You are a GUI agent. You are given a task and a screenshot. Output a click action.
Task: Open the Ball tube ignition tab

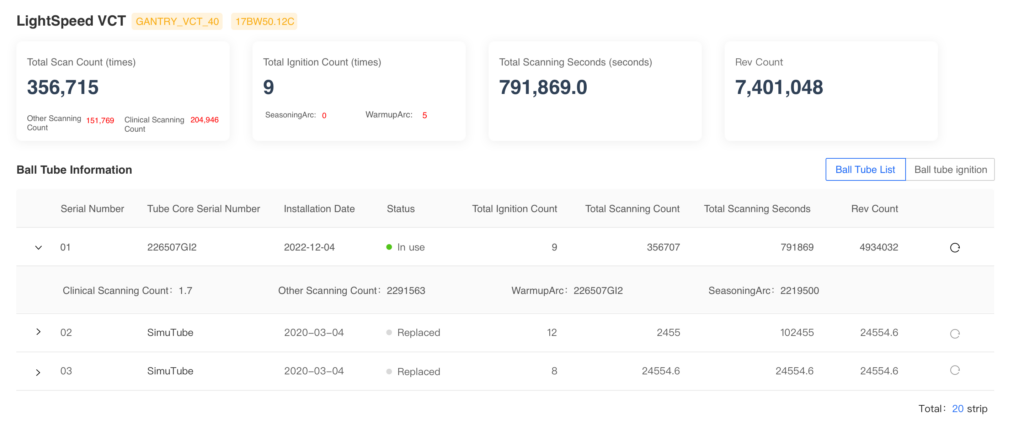click(x=950, y=169)
